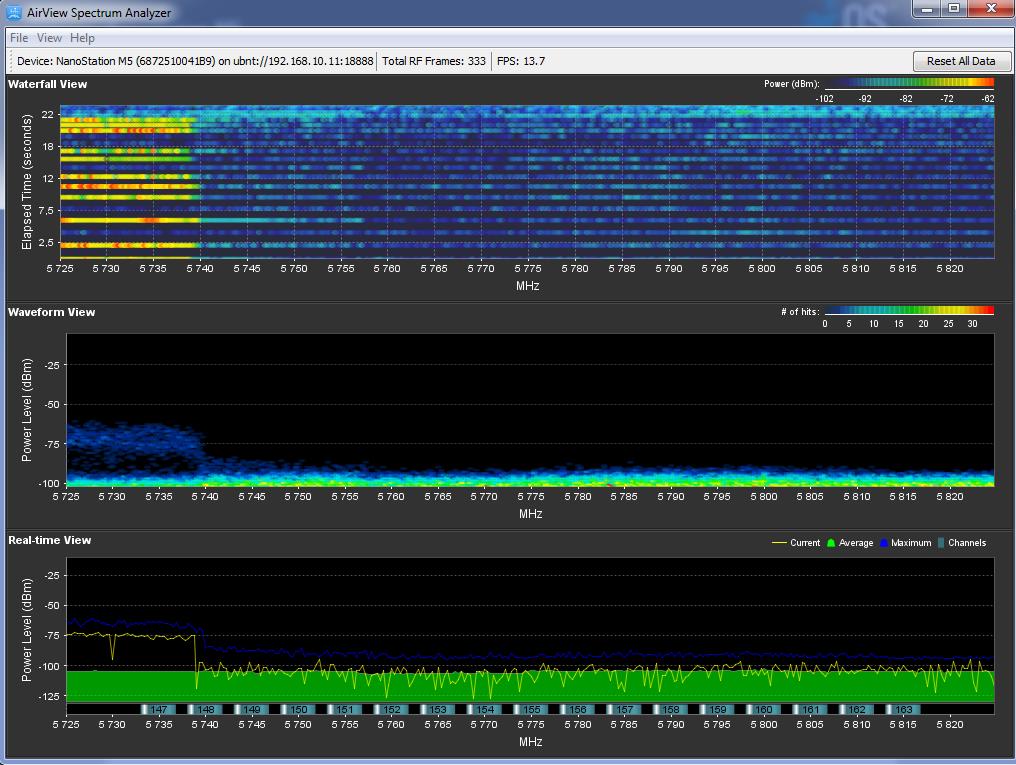Click the Channels legend icon
Screen dimensions: 1016x765
click(x=940, y=543)
